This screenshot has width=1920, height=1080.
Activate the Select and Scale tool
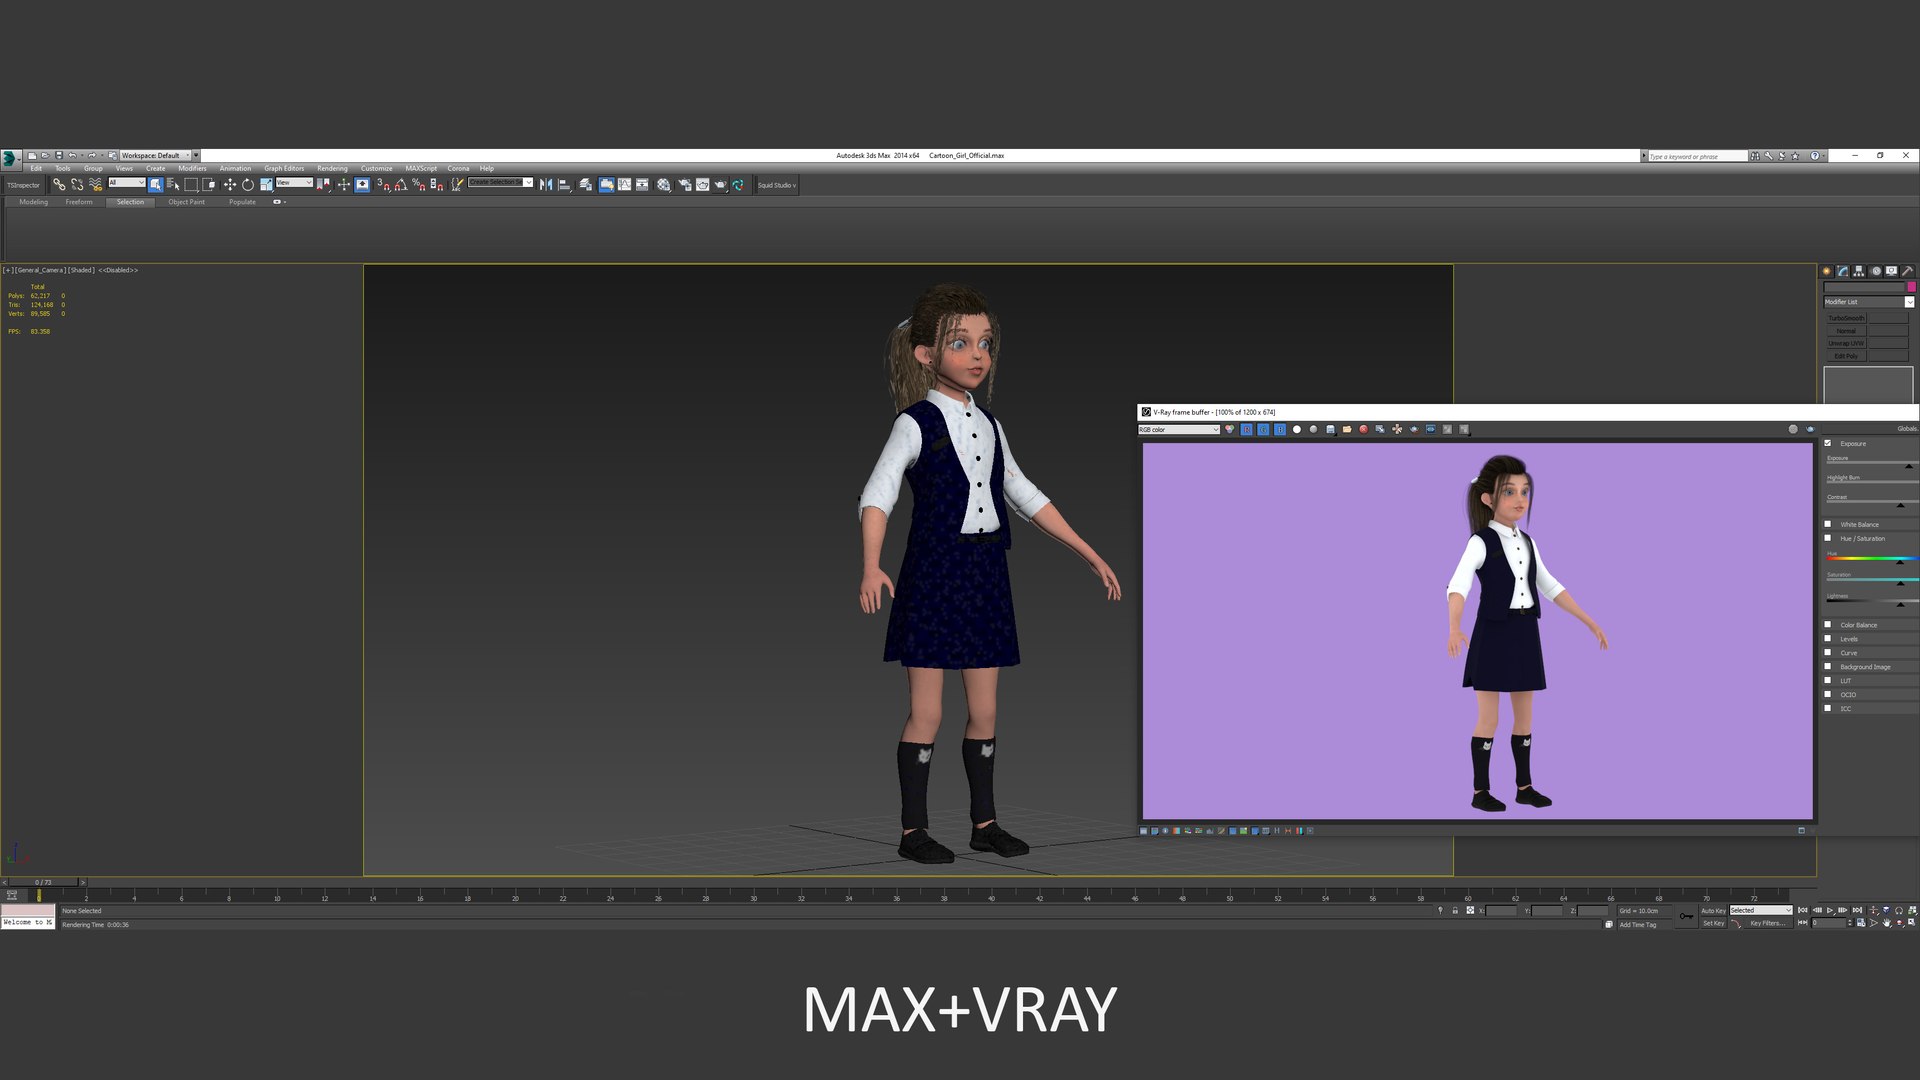coord(266,185)
